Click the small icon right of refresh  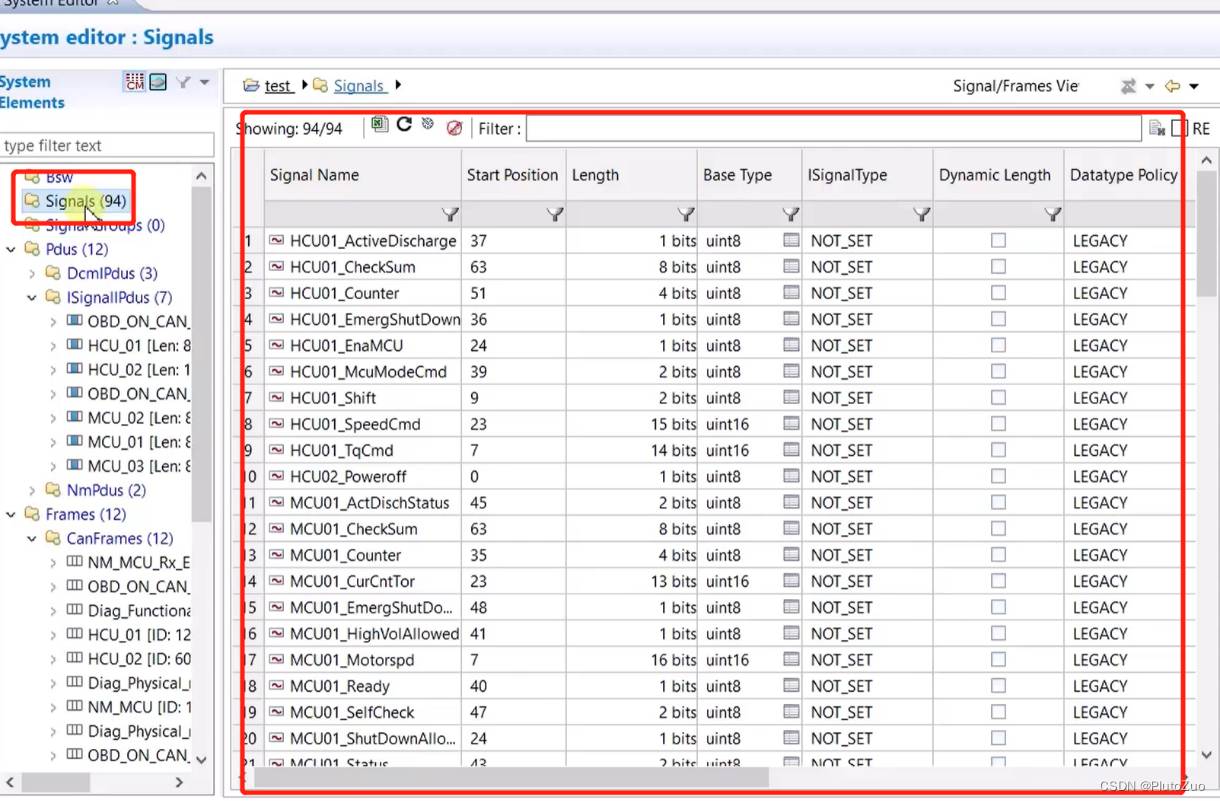pyautogui.click(x=428, y=125)
